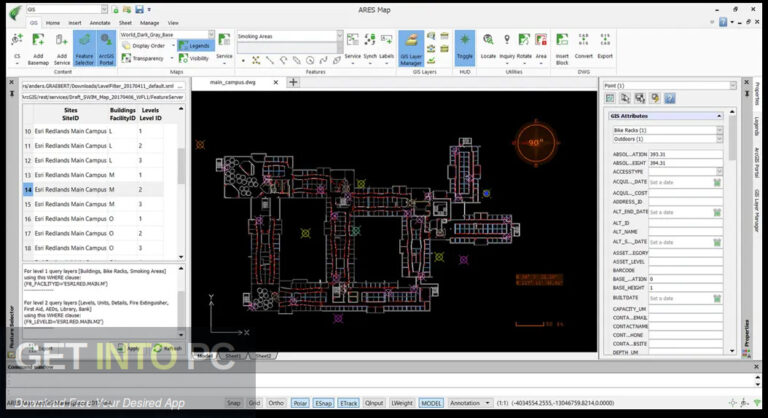
Task: Toggle ETrack in status bar
Action: [x=348, y=403]
